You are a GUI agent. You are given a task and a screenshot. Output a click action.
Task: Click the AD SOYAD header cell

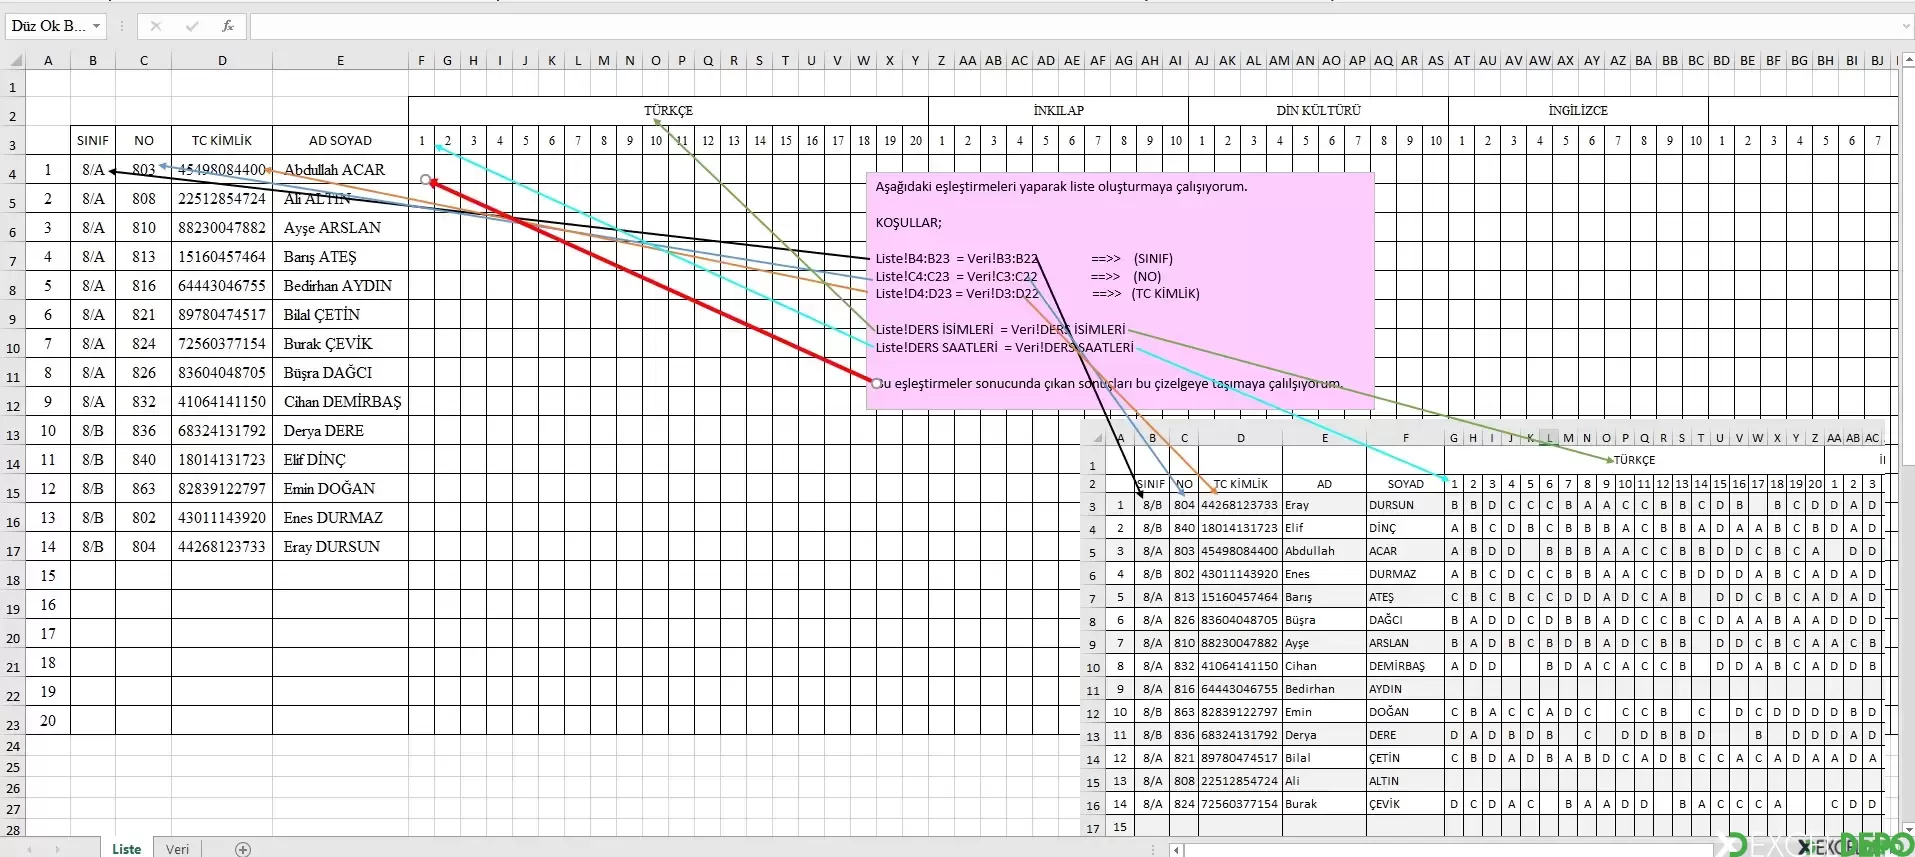[340, 141]
